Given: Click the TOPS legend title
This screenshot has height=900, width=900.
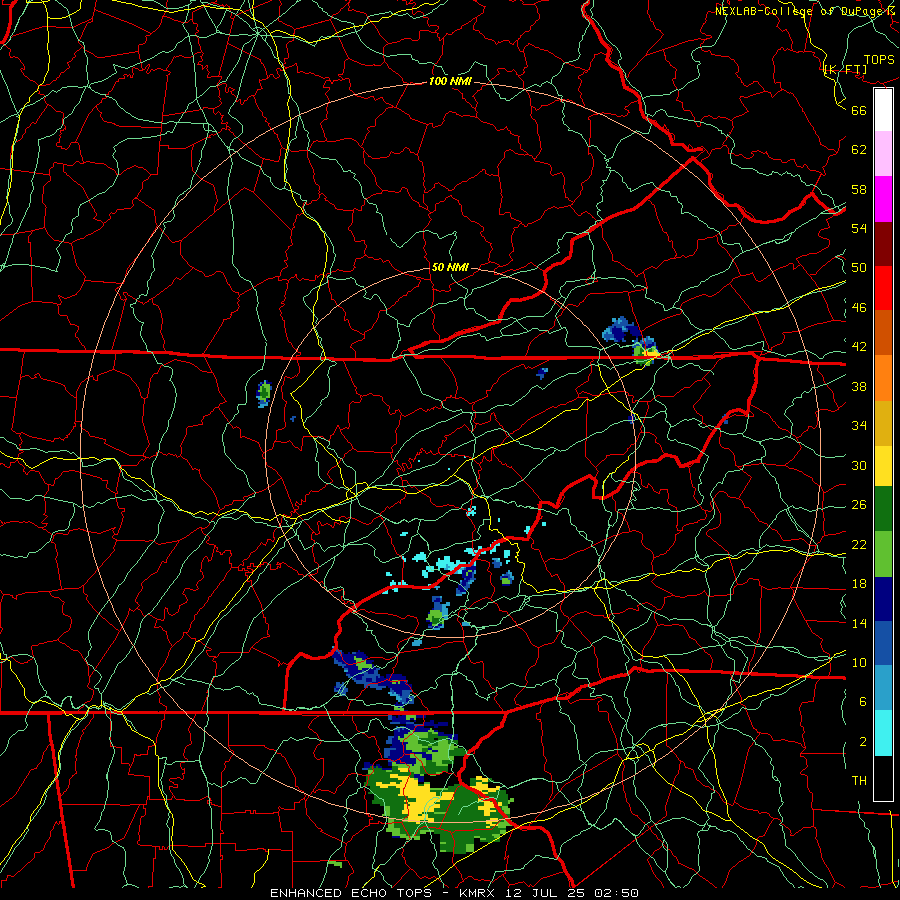Looking at the screenshot, I should (879, 60).
